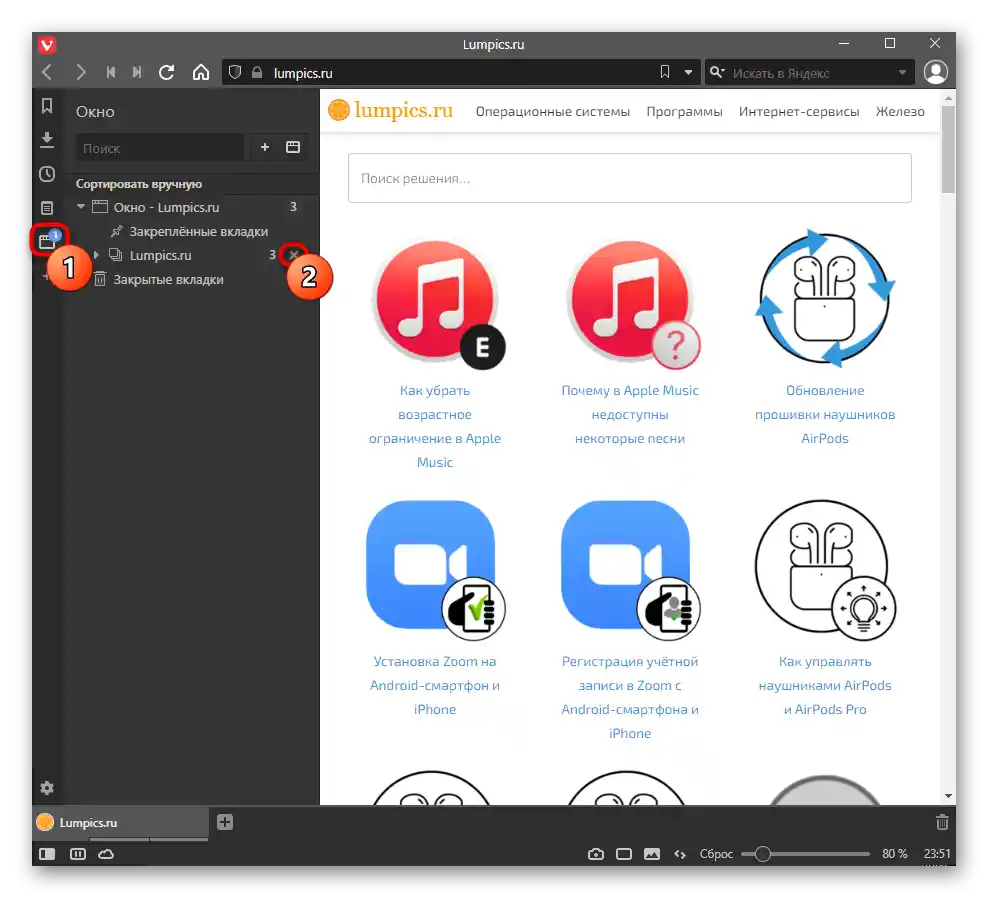Viewport: 988px width, 898px height.
Task: Open the 'Сортировать вручную' sort menu
Action: point(139,184)
